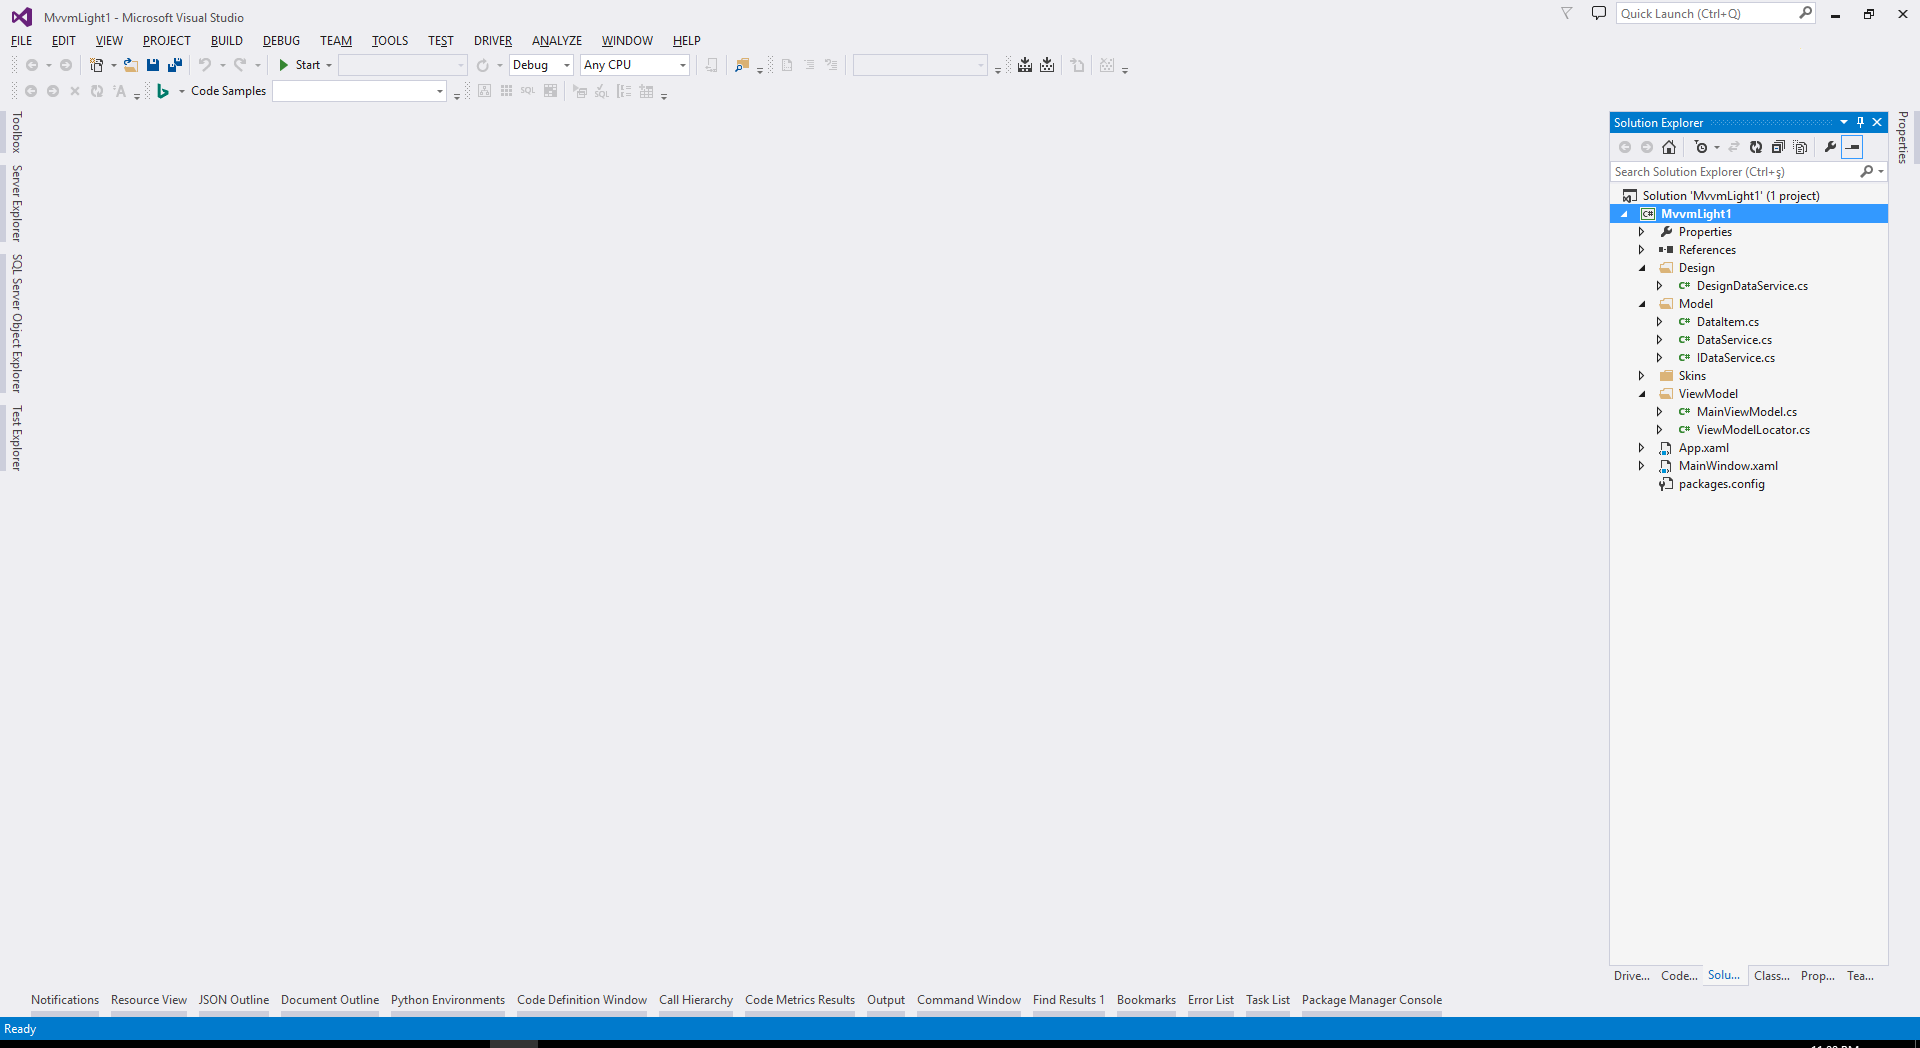
Task: Open the Package Manager Console tab
Action: point(1371,1000)
